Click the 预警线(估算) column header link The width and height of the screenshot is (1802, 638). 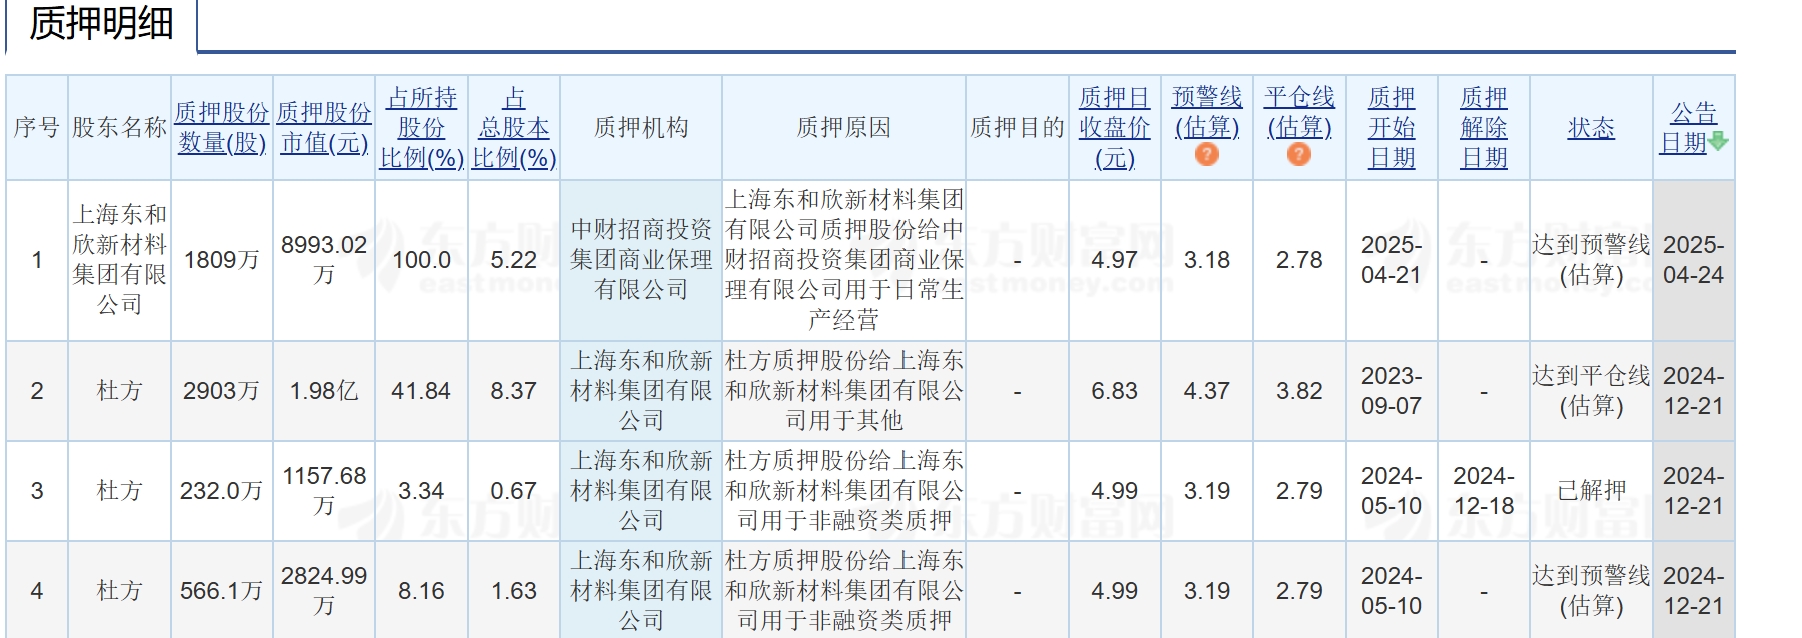1207,112
